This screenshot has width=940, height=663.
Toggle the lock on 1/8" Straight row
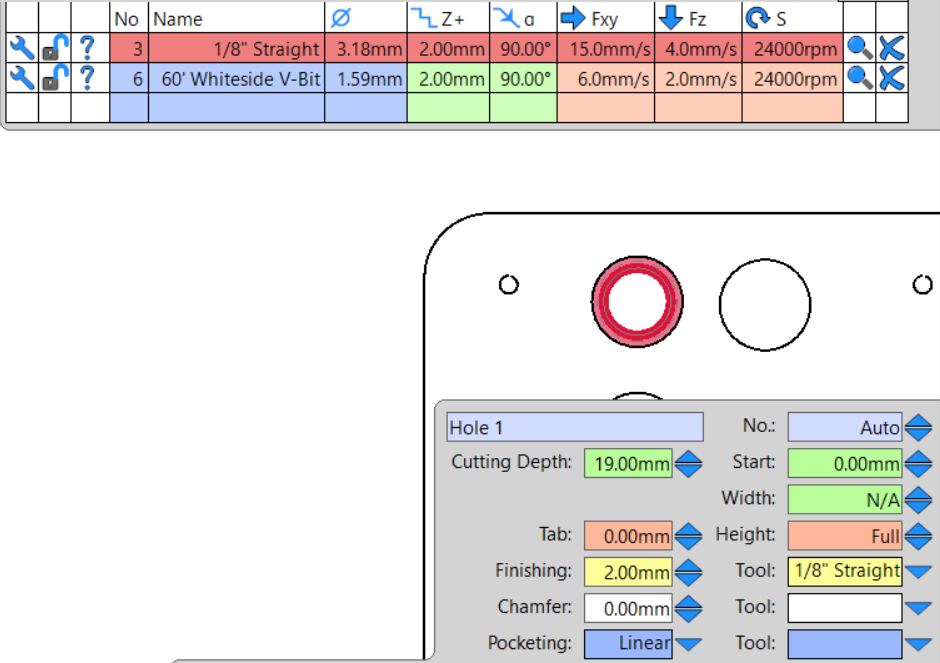(x=55, y=48)
